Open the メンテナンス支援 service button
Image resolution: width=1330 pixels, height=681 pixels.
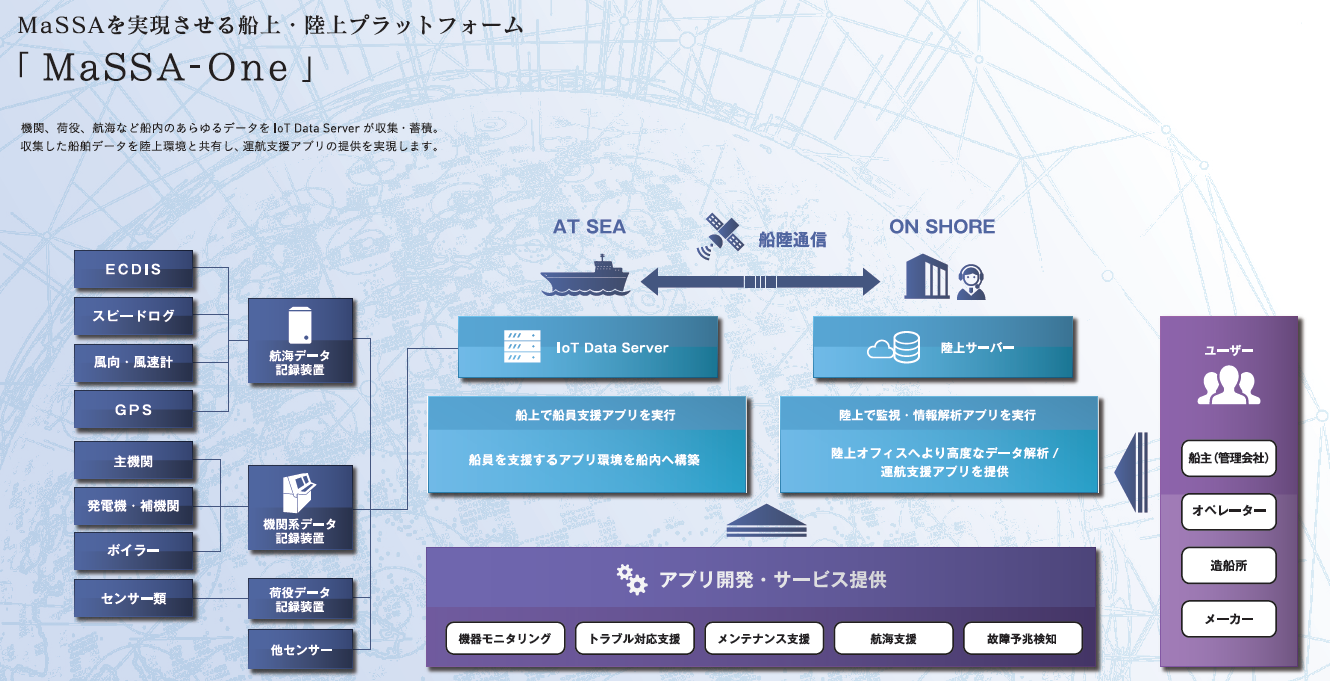coord(764,638)
